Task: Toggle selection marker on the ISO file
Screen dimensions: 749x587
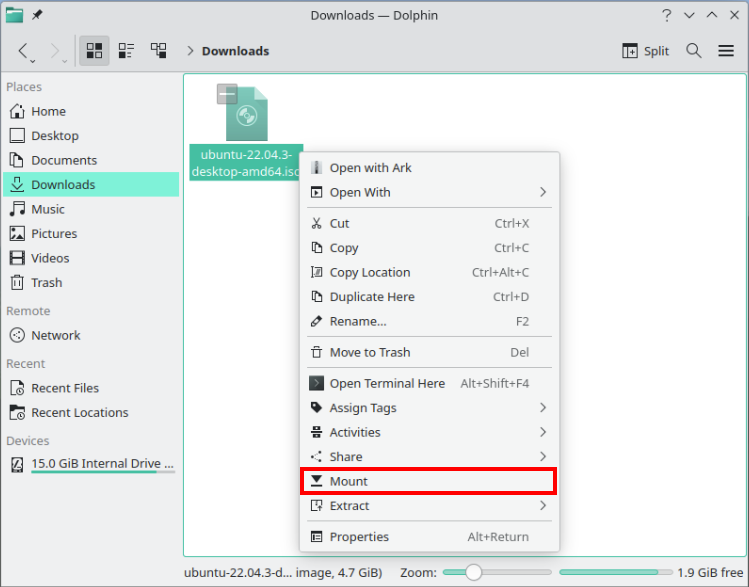Action: point(227,94)
